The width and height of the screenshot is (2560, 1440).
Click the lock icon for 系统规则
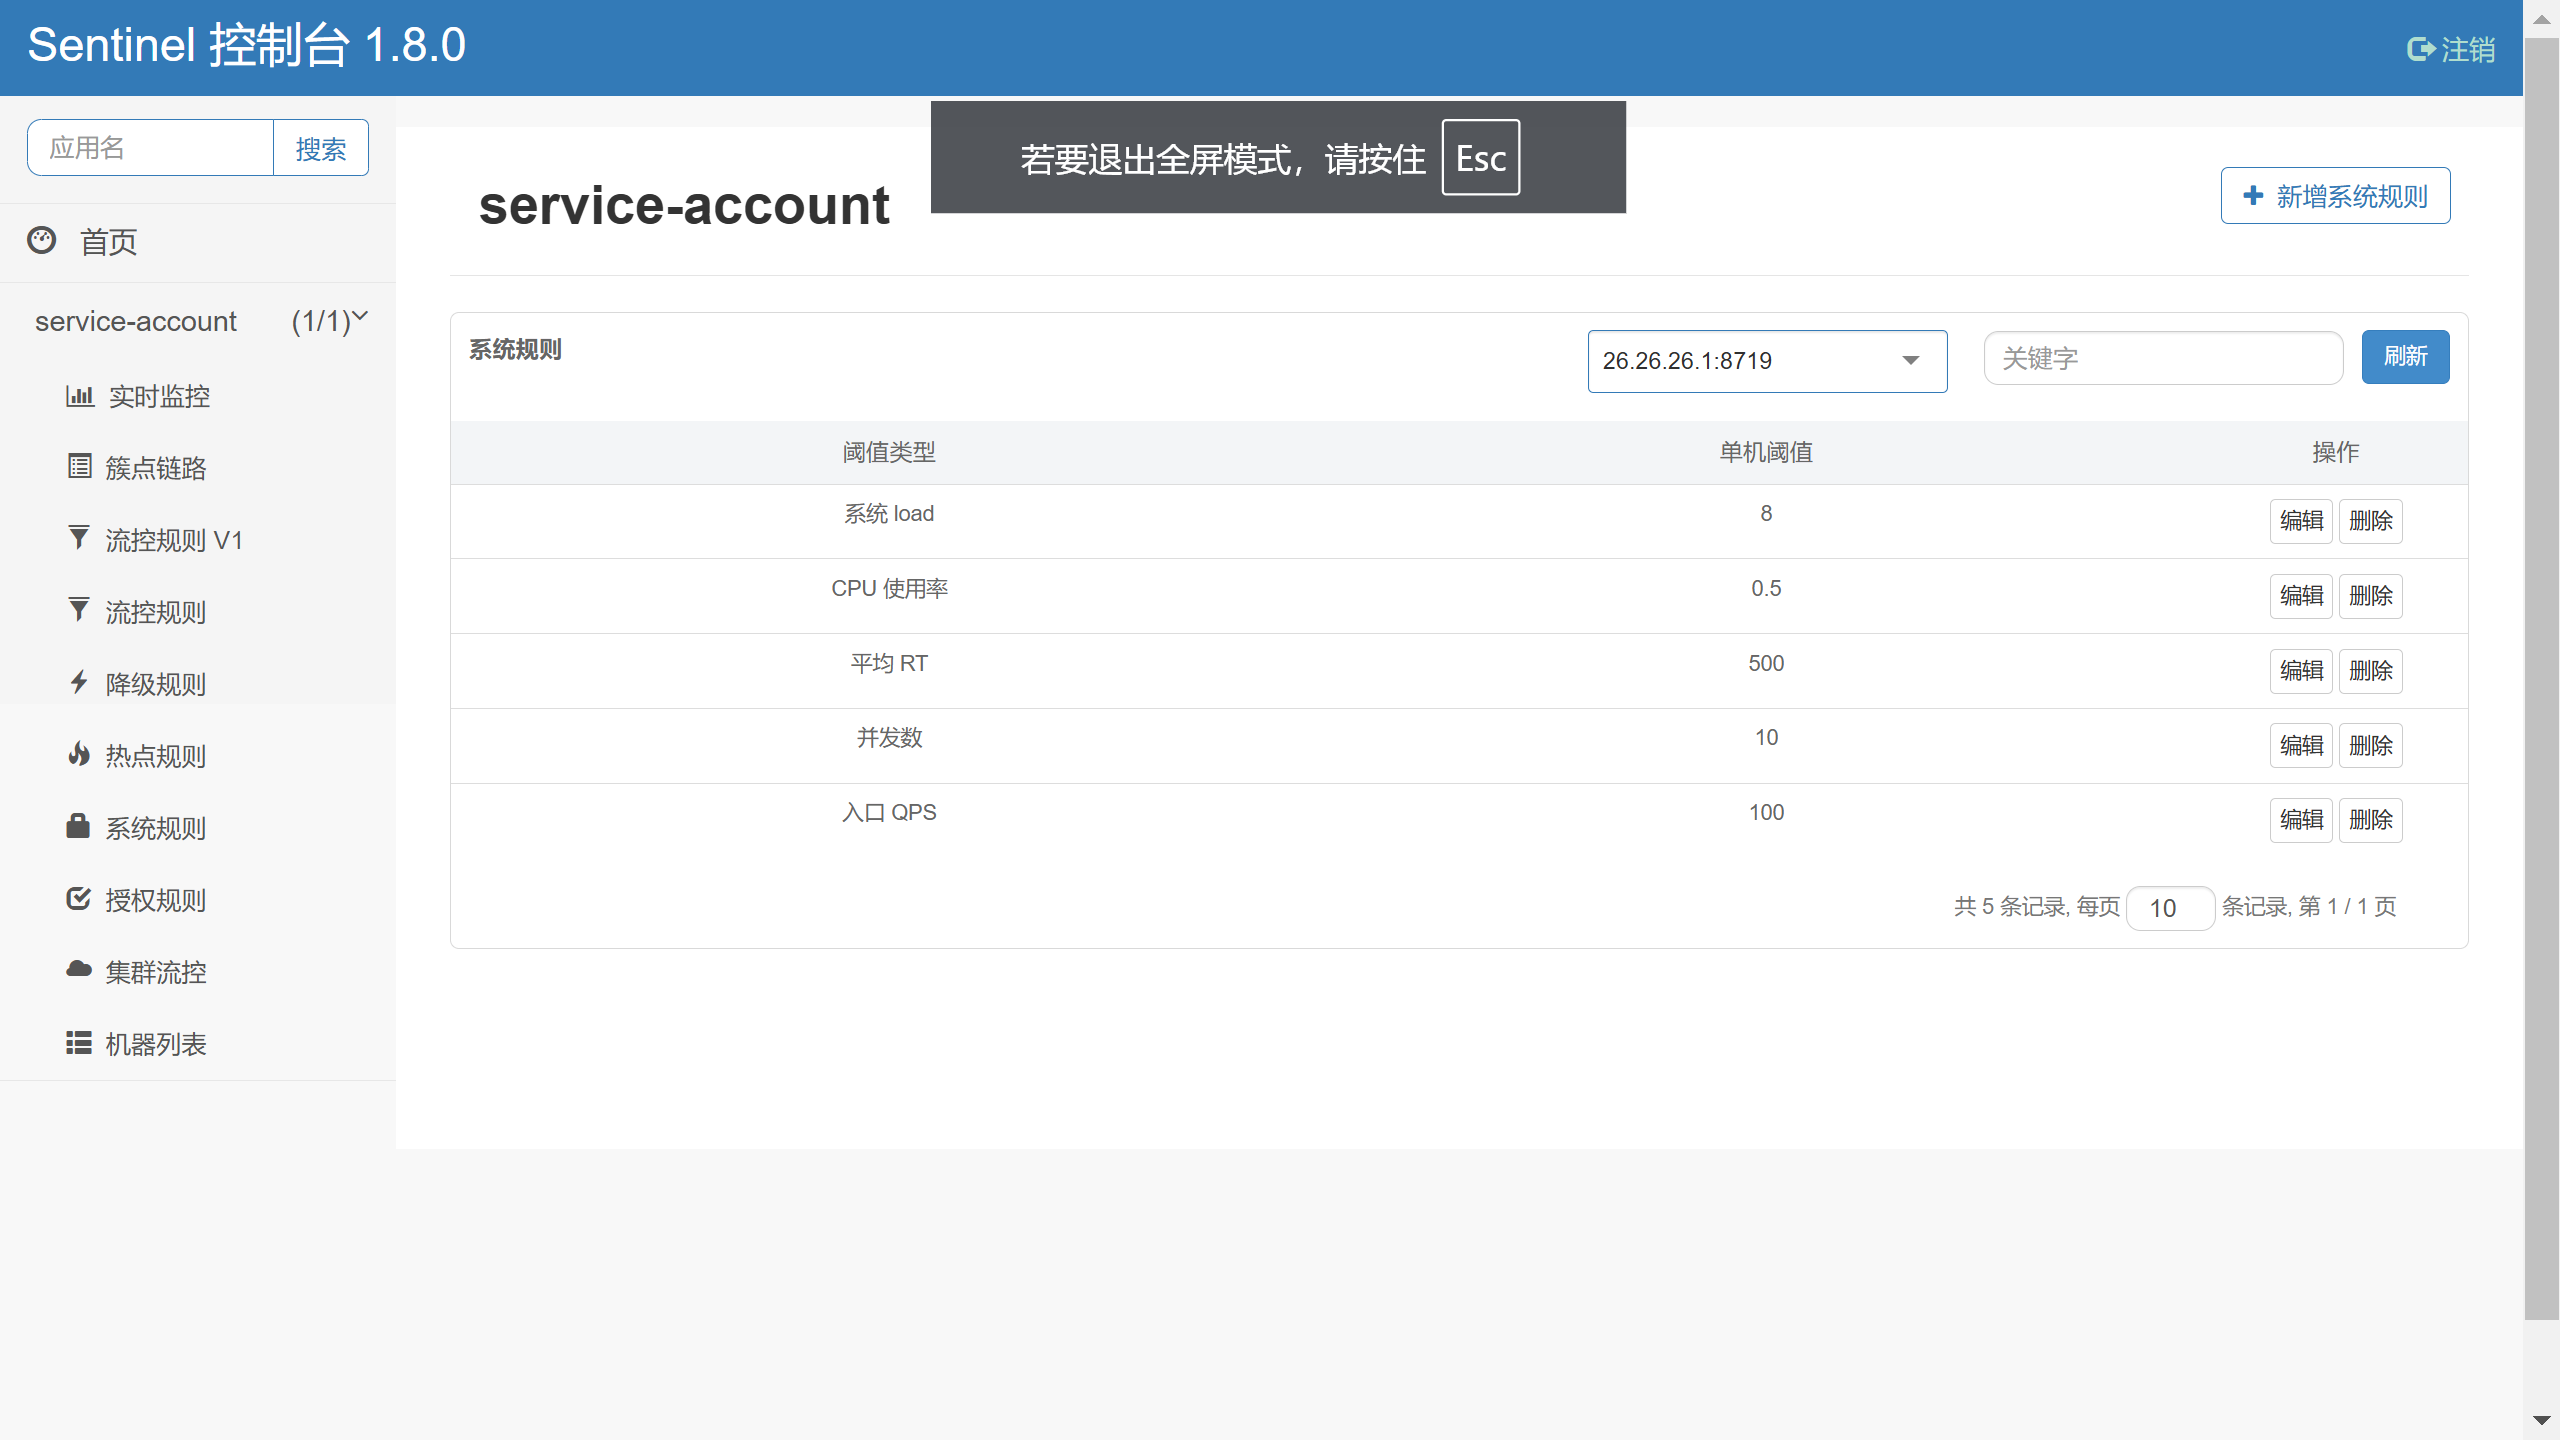pyautogui.click(x=78, y=826)
